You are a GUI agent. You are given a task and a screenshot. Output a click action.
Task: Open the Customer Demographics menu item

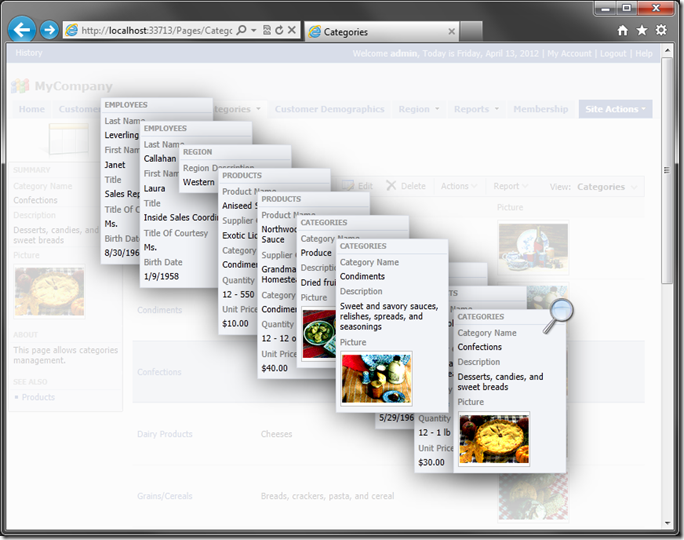coord(329,109)
